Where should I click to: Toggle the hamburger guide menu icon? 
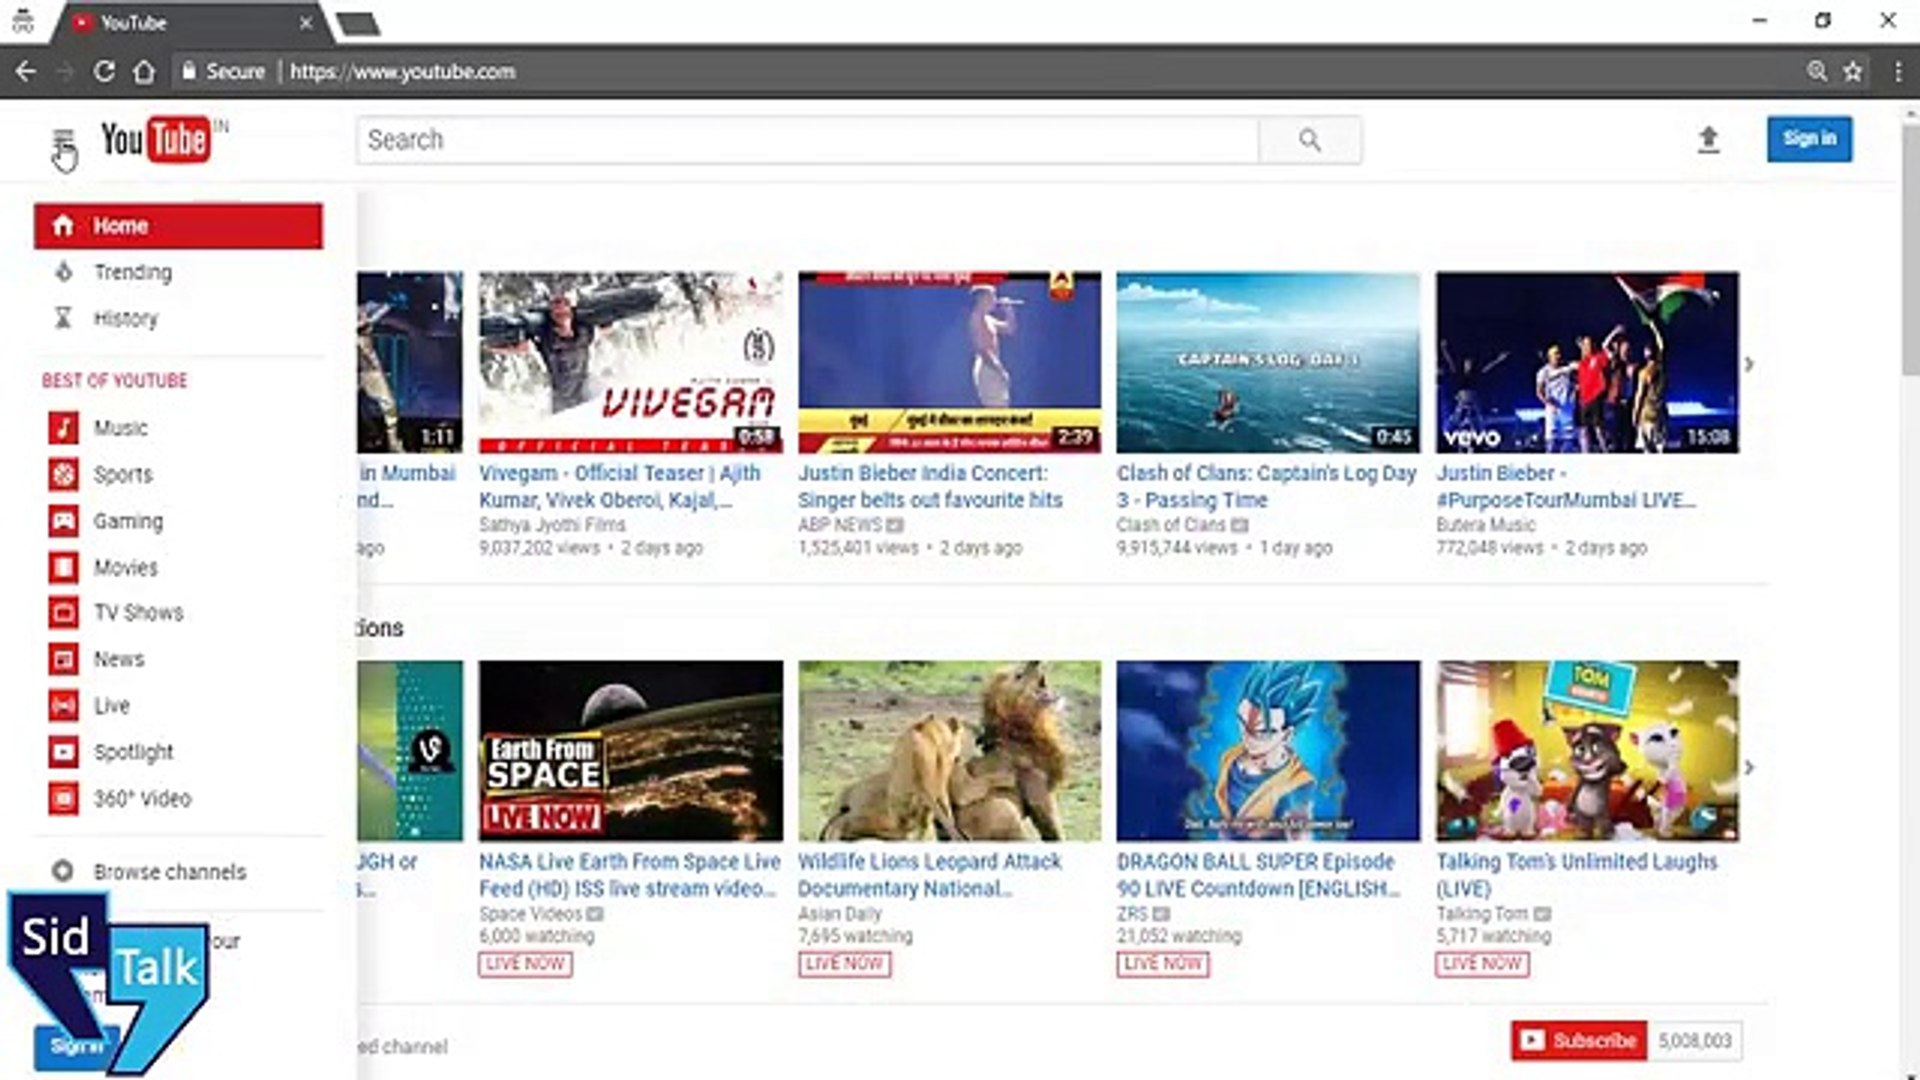[63, 139]
